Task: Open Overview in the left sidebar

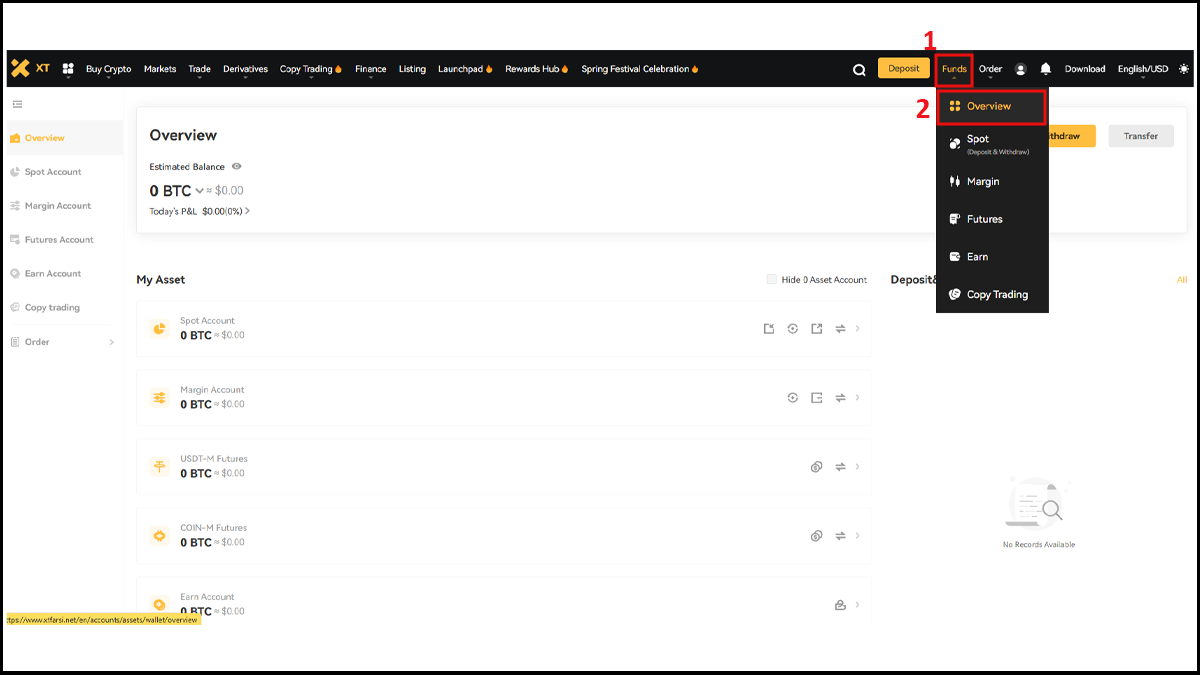Action: (x=64, y=138)
